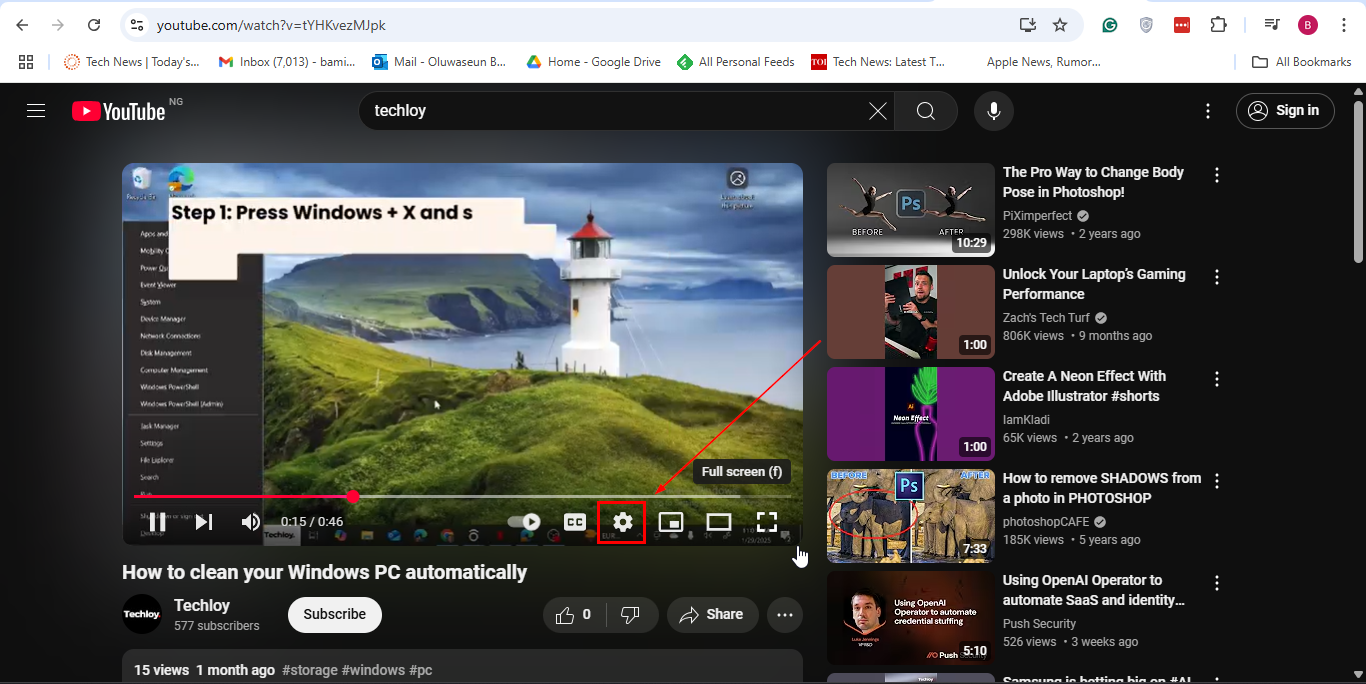Screen dimensions: 1366x684
Task: Open All Personal Feeds bookmark
Action: coord(736,62)
